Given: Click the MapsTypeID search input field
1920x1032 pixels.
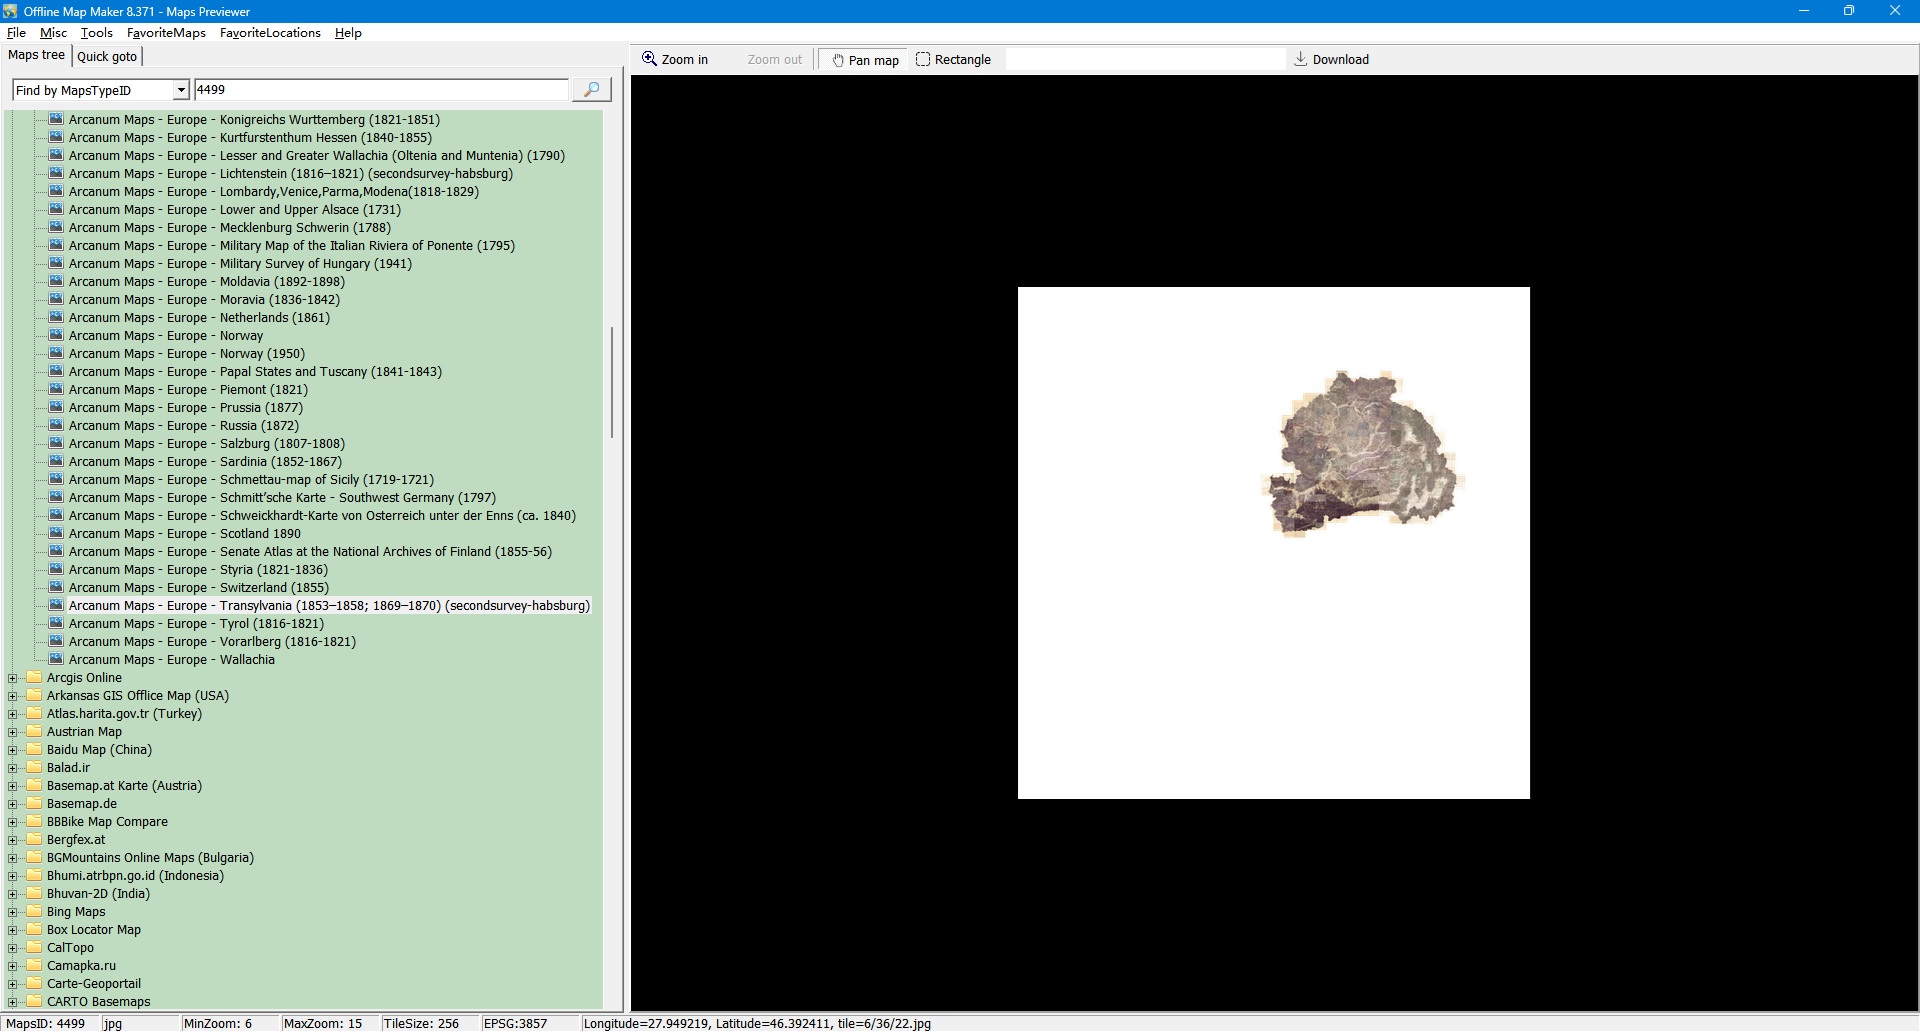Looking at the screenshot, I should (x=380, y=90).
